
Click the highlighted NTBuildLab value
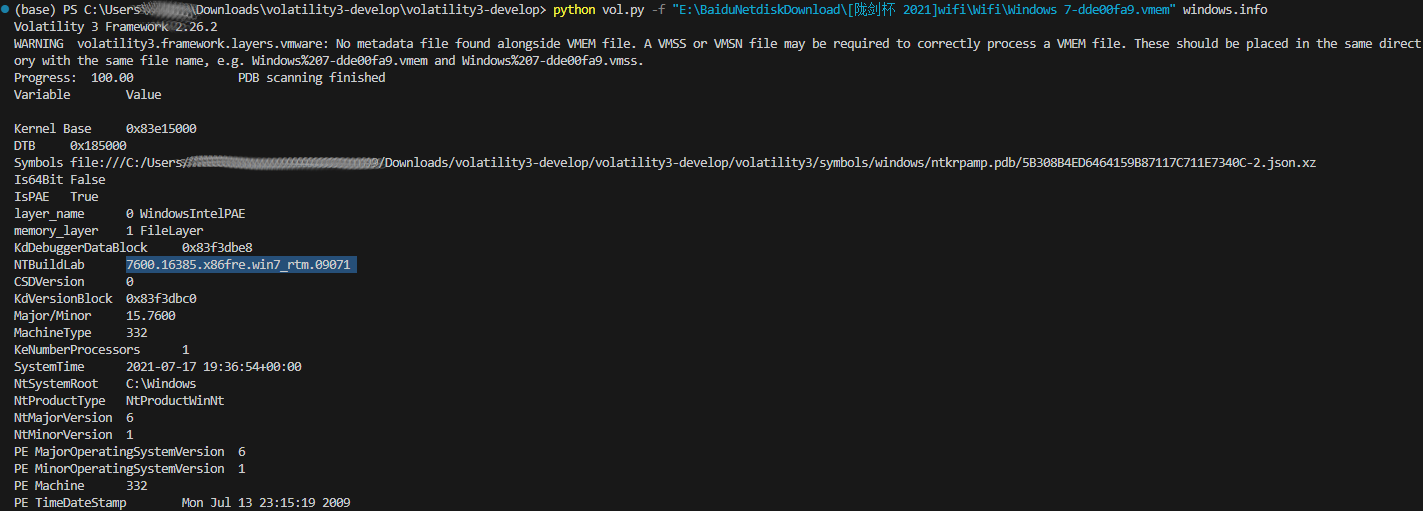point(241,265)
